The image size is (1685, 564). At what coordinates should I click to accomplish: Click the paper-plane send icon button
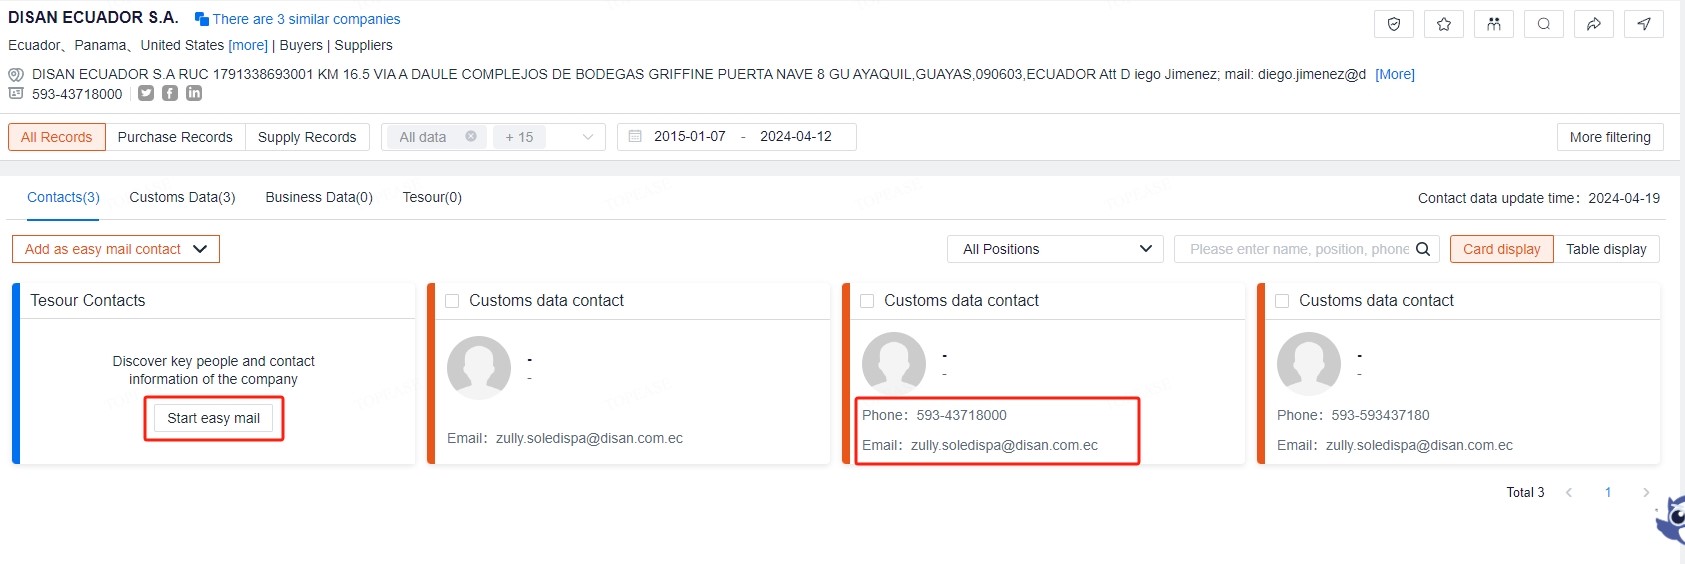coord(1644,24)
